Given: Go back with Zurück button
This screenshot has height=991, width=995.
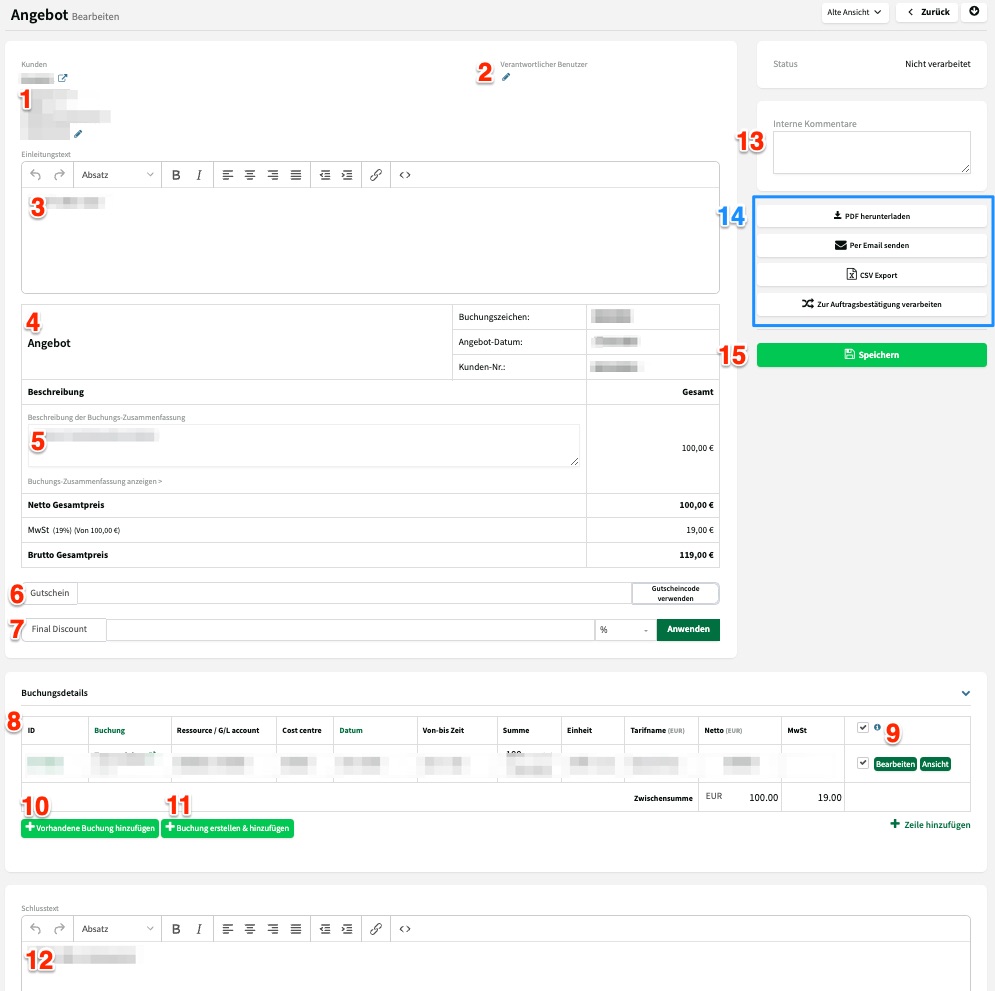Looking at the screenshot, I should (927, 12).
